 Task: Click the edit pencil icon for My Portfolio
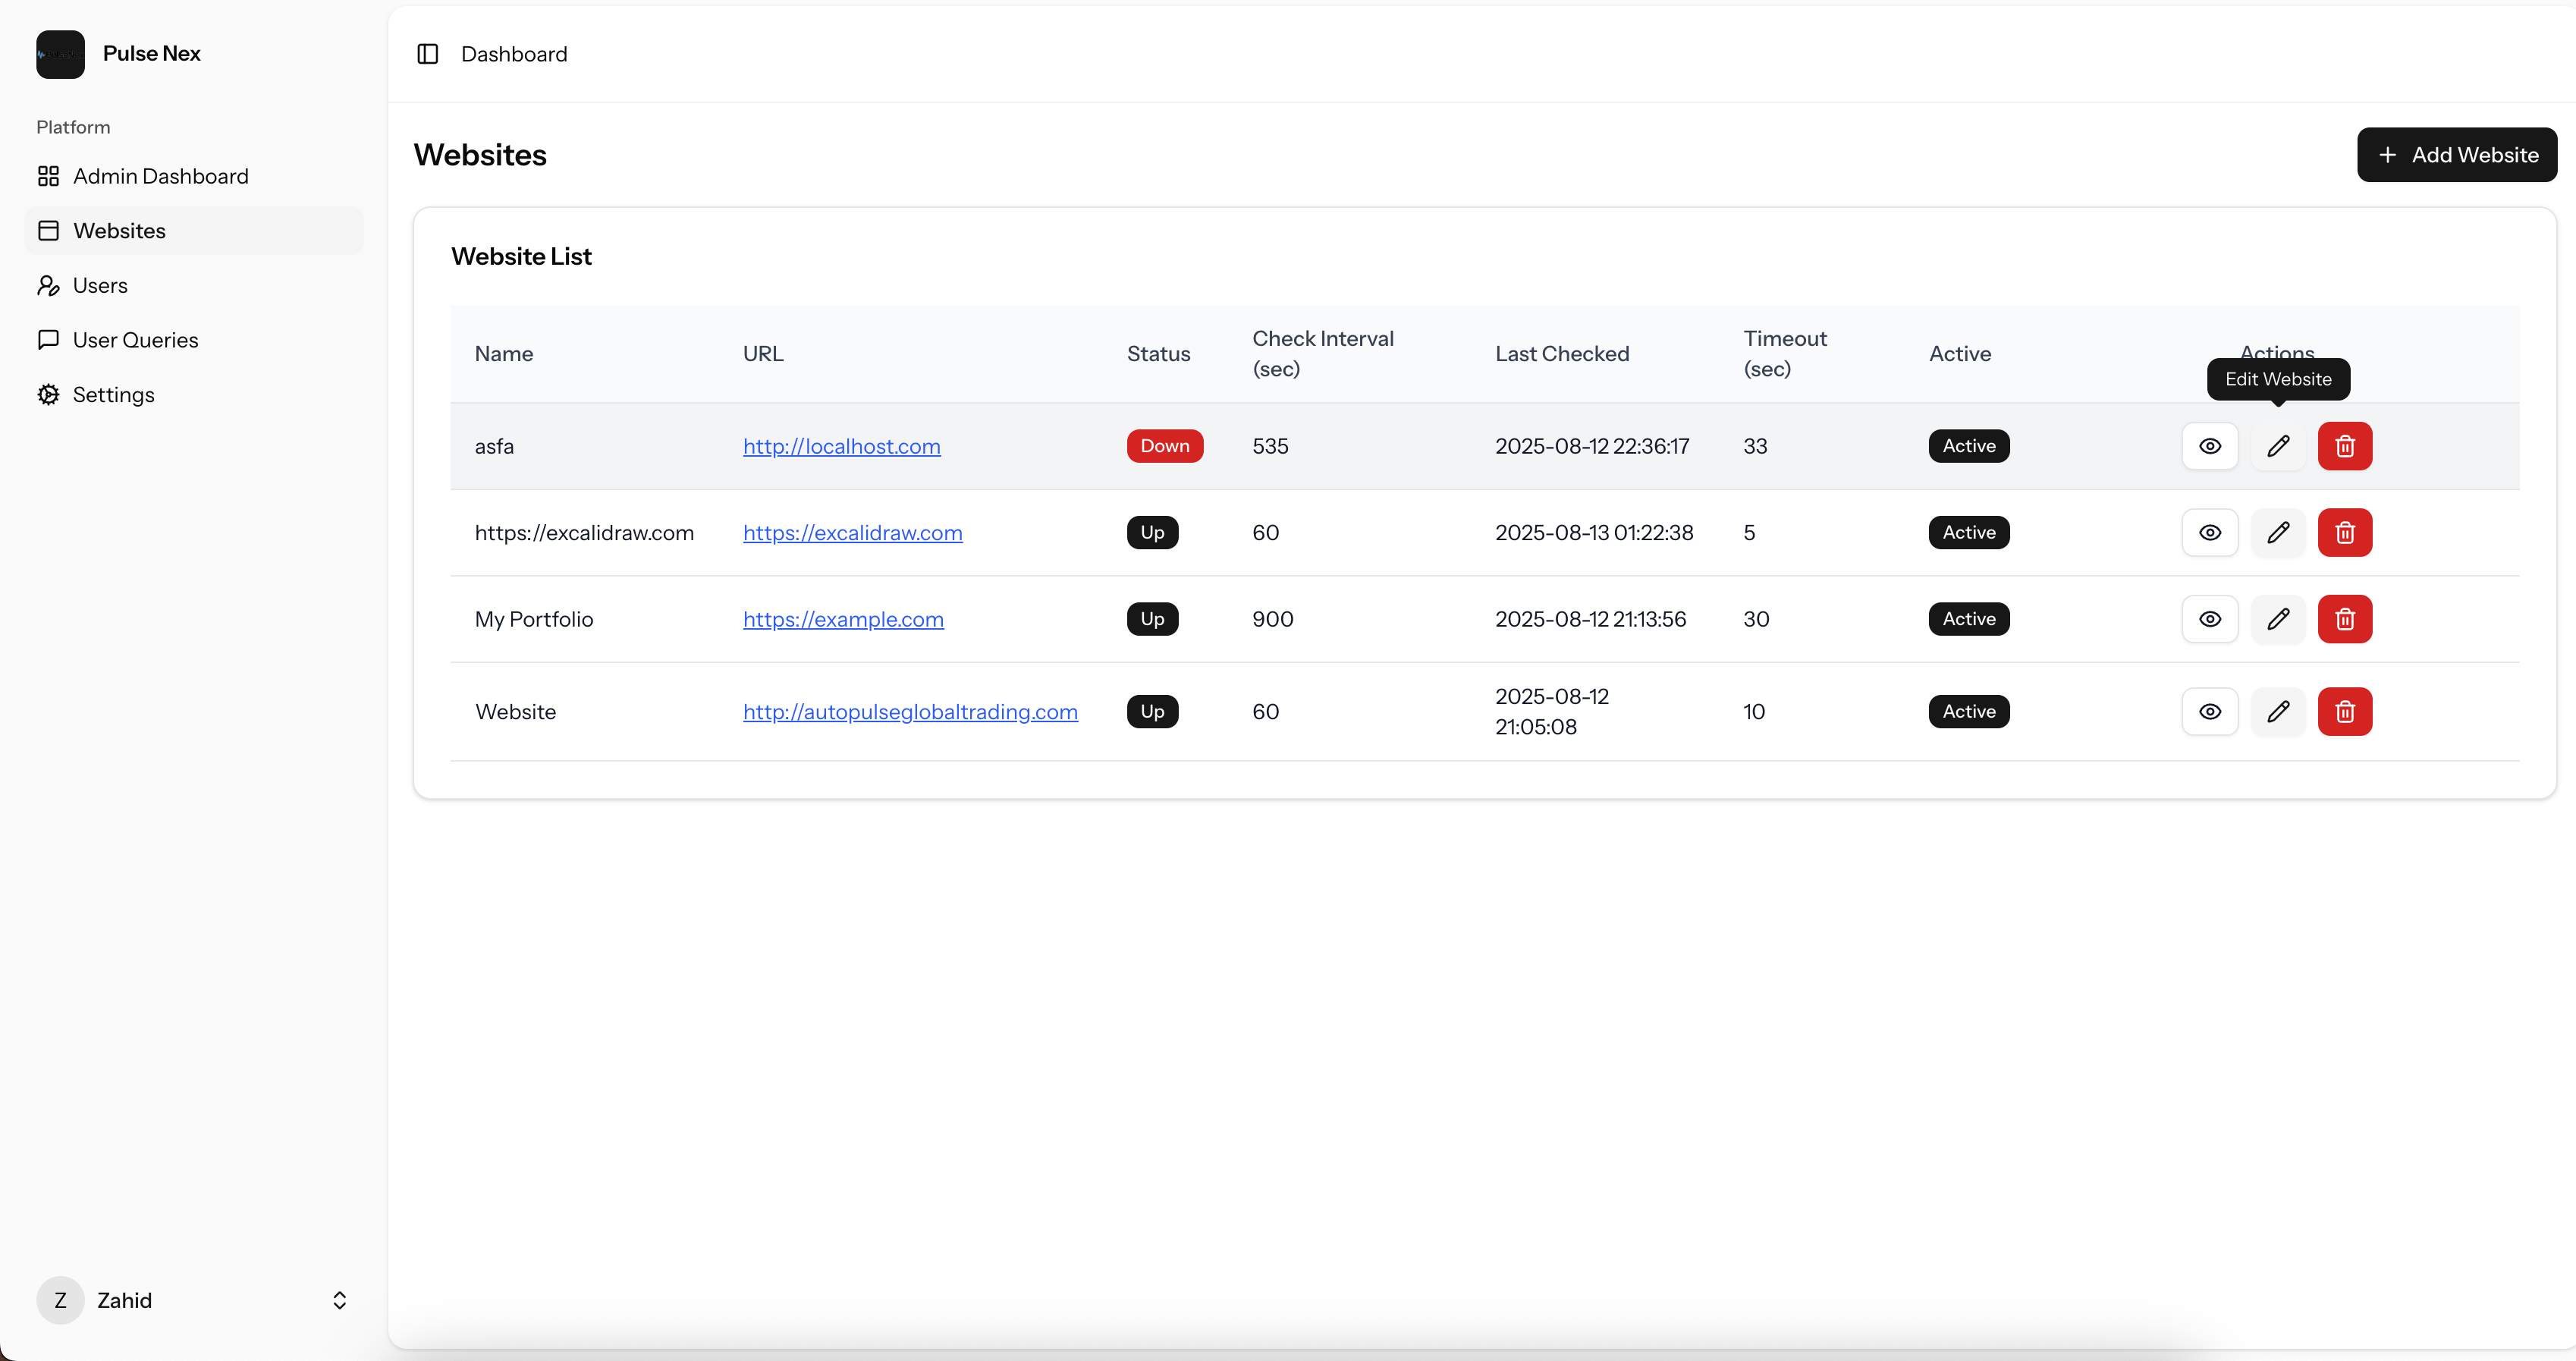pyautogui.click(x=2278, y=618)
